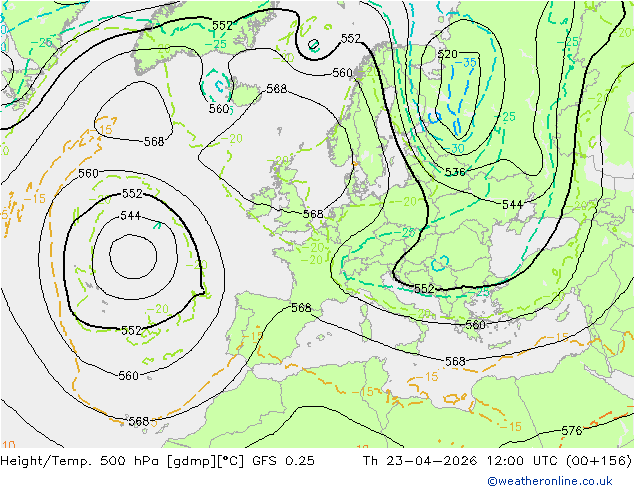Click the '(00+156)' forecast hour text

pyautogui.click(x=598, y=460)
